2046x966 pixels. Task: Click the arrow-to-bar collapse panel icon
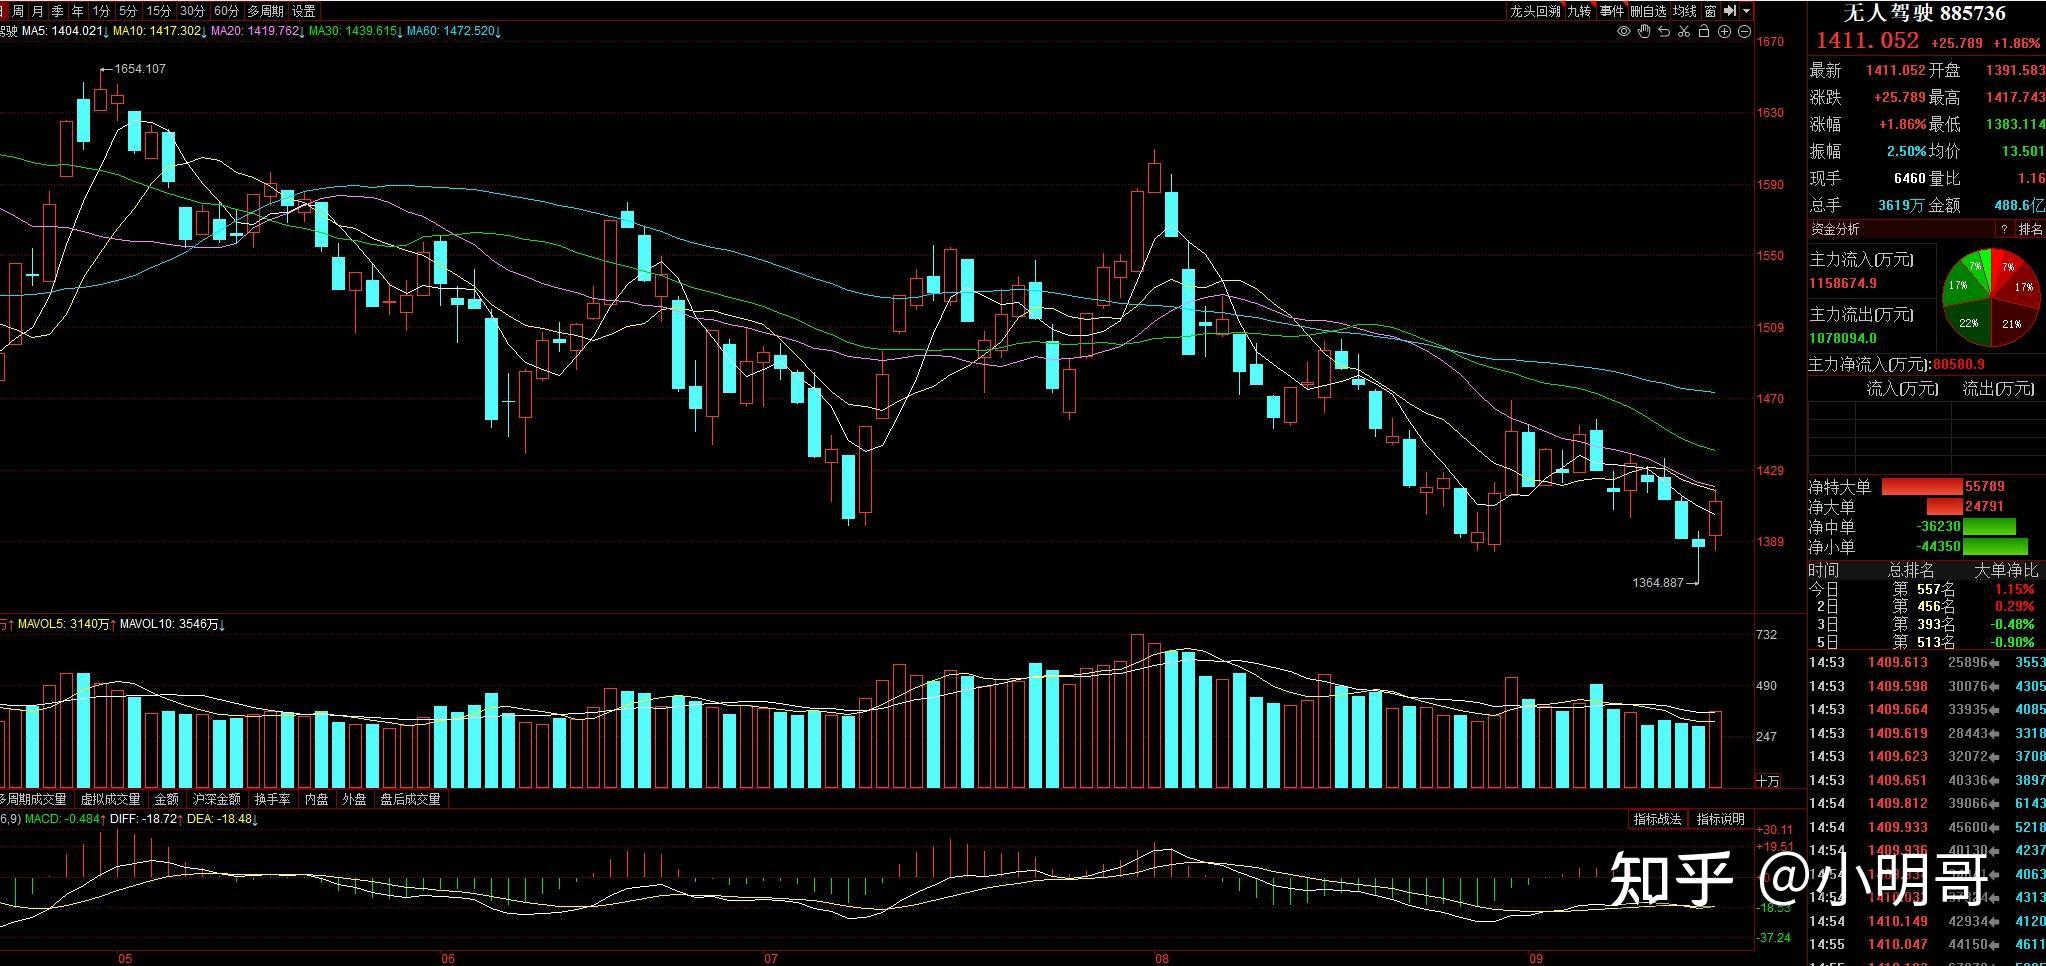[x=1731, y=11]
